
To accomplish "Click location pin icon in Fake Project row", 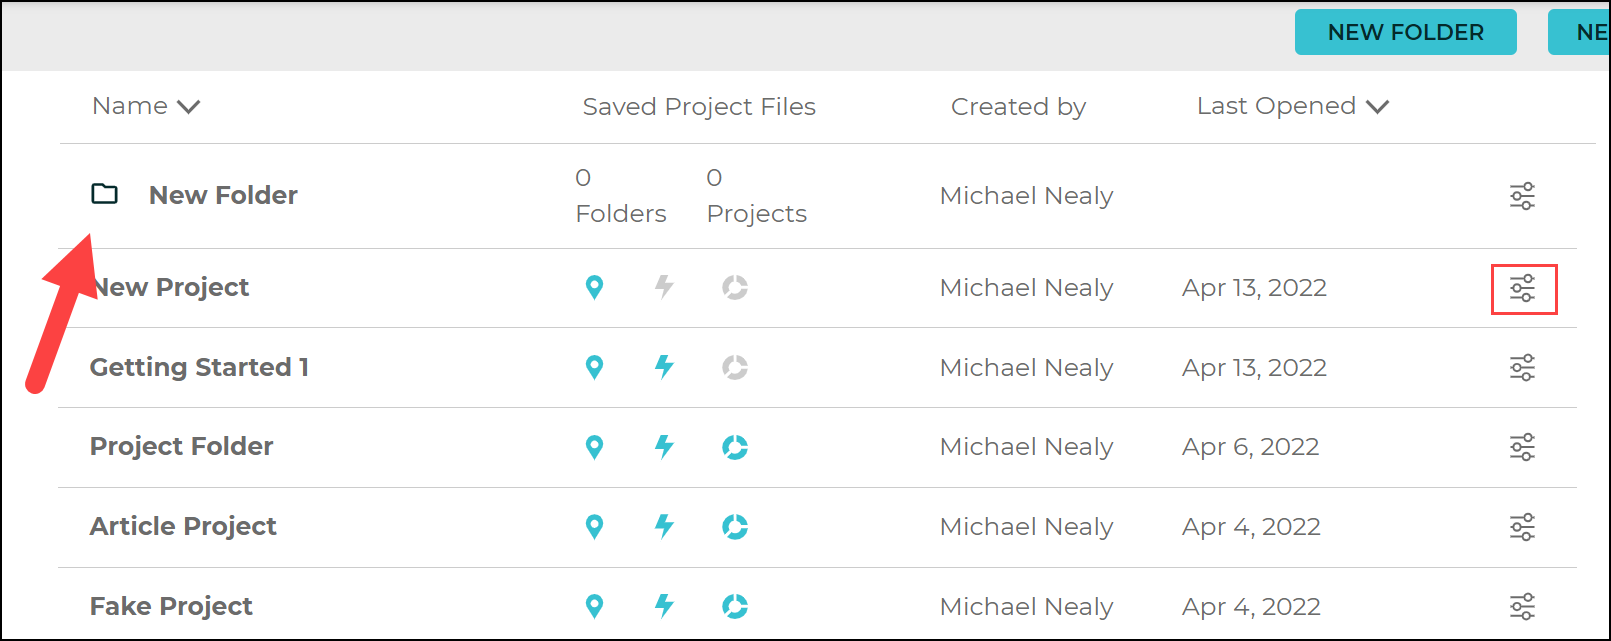I will click(x=594, y=606).
